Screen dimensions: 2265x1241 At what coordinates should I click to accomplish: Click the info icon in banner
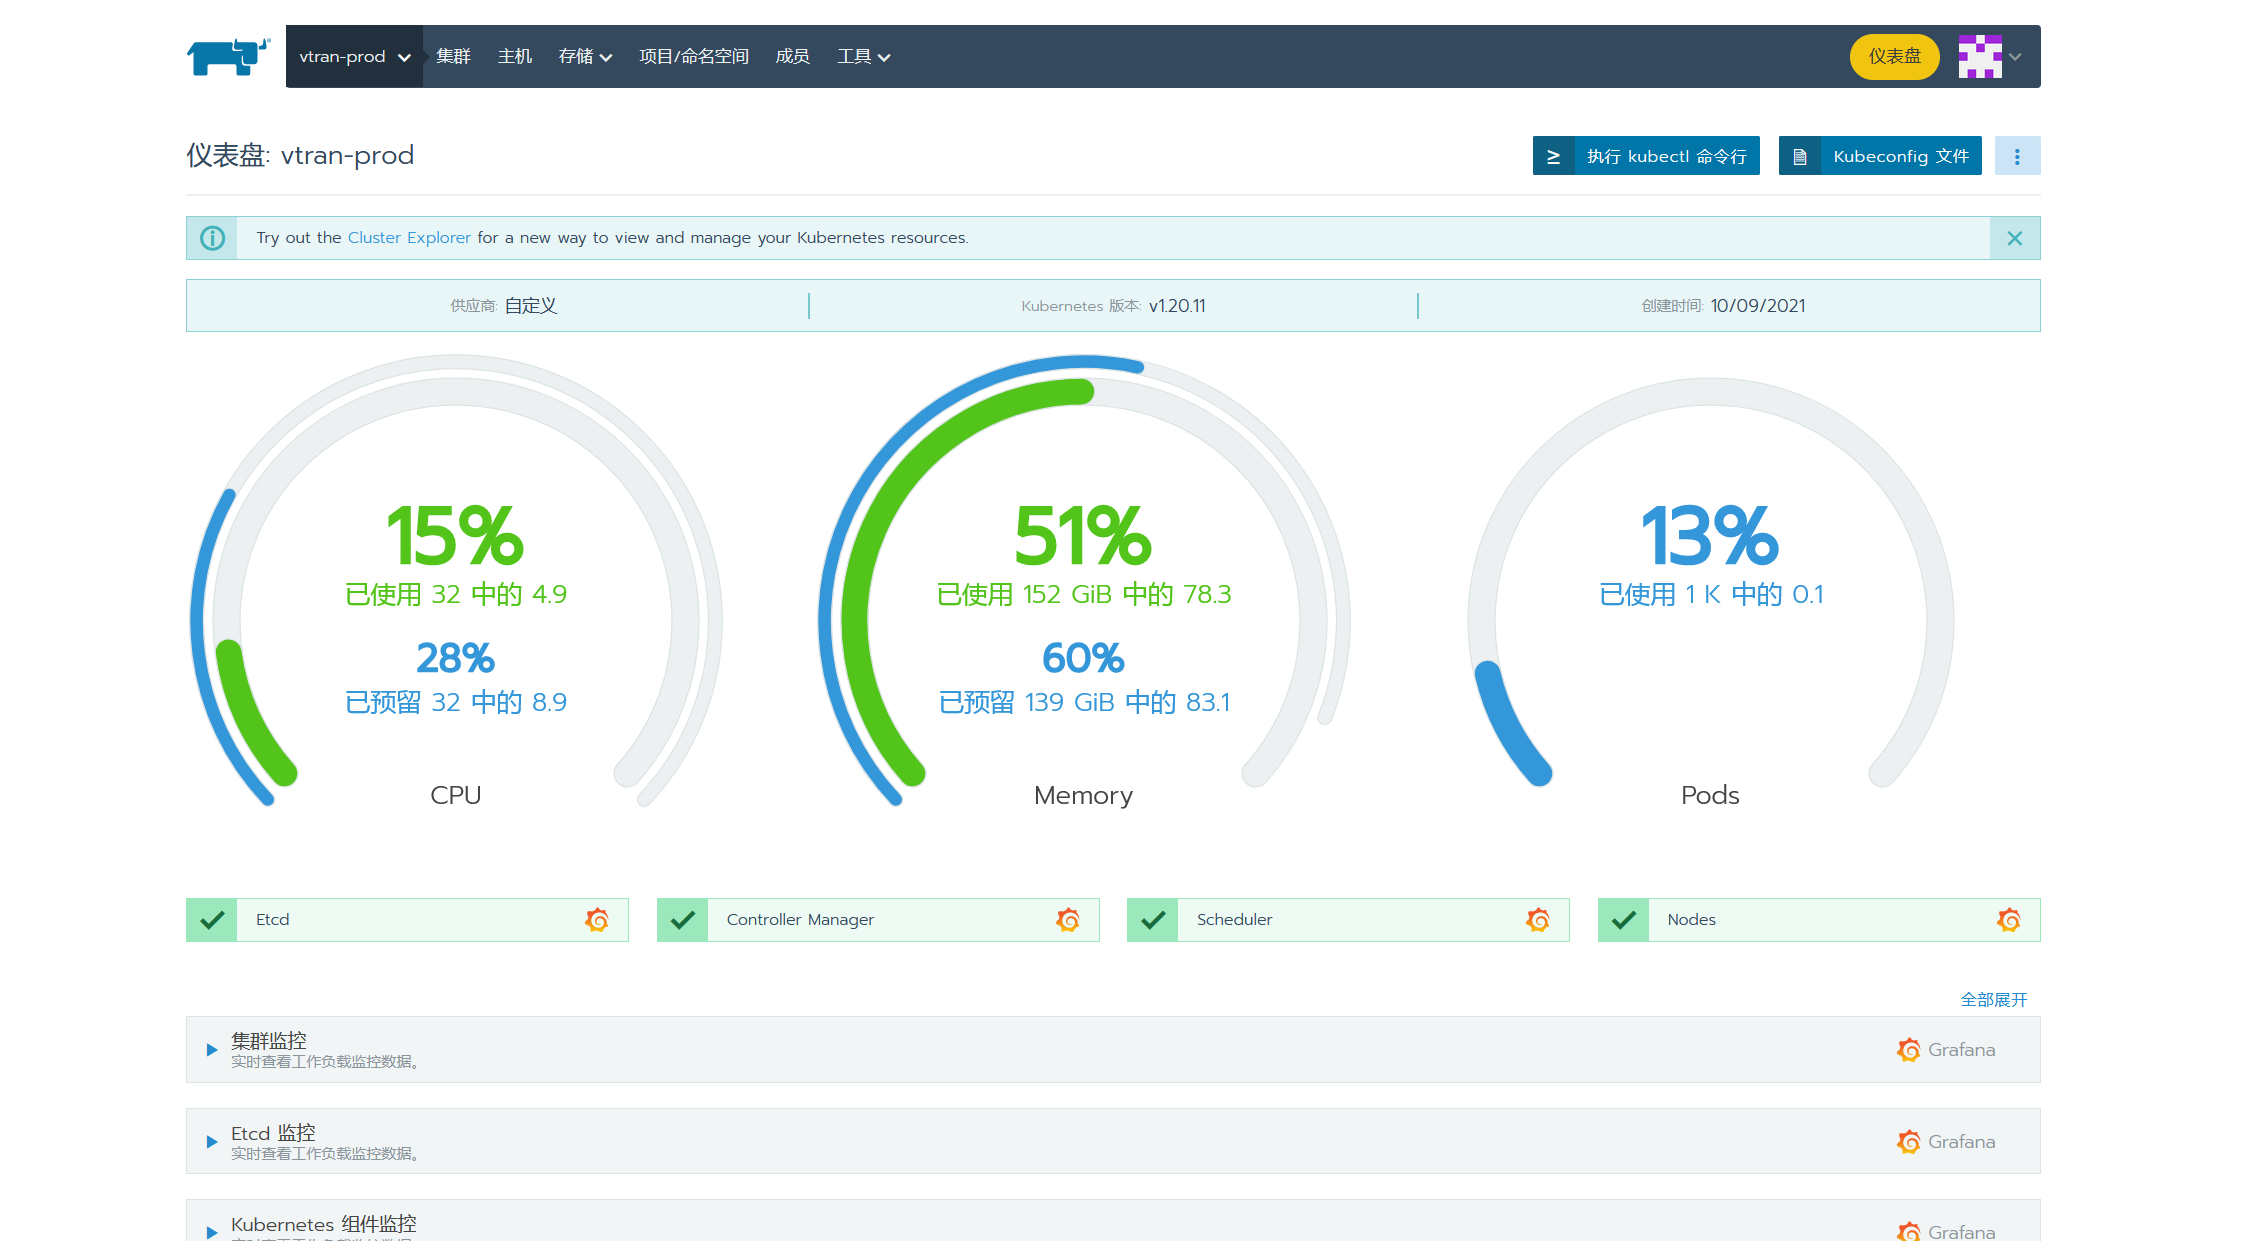click(212, 238)
